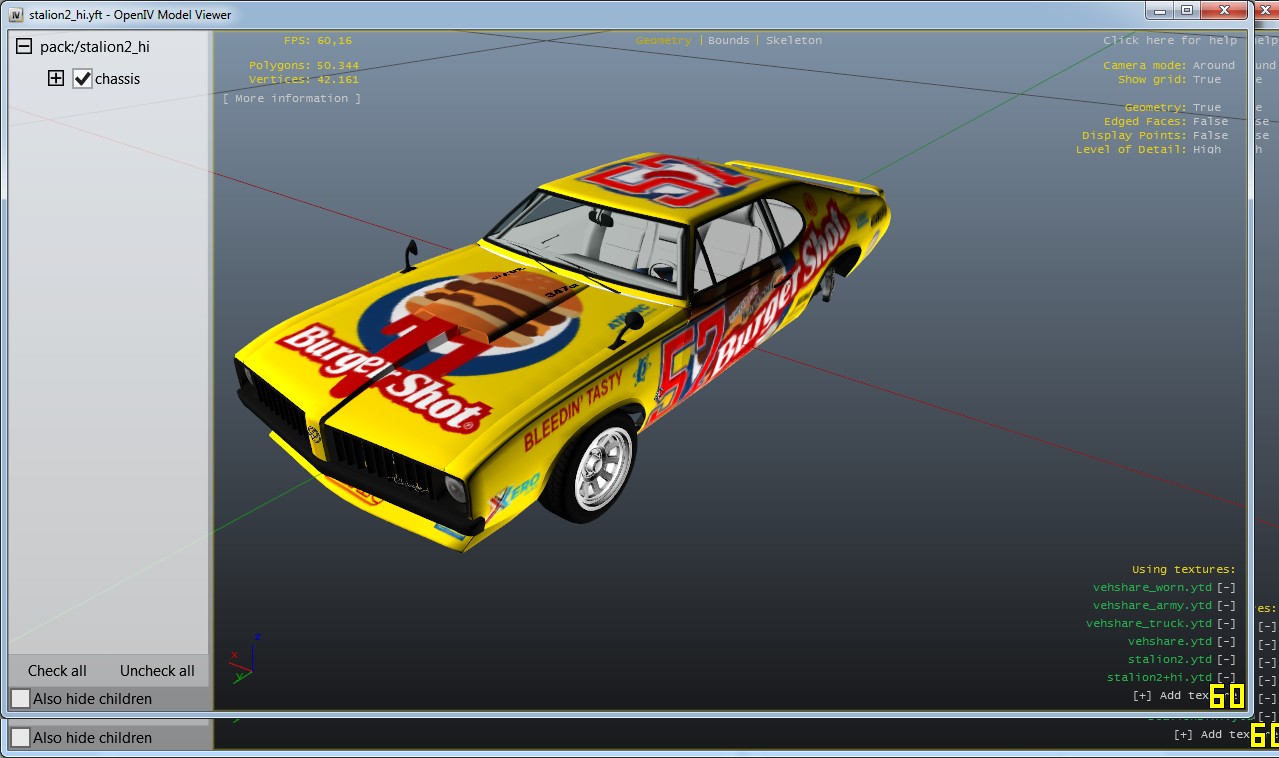Change Camera mode Around setting
The image size is (1279, 758).
[1214, 65]
